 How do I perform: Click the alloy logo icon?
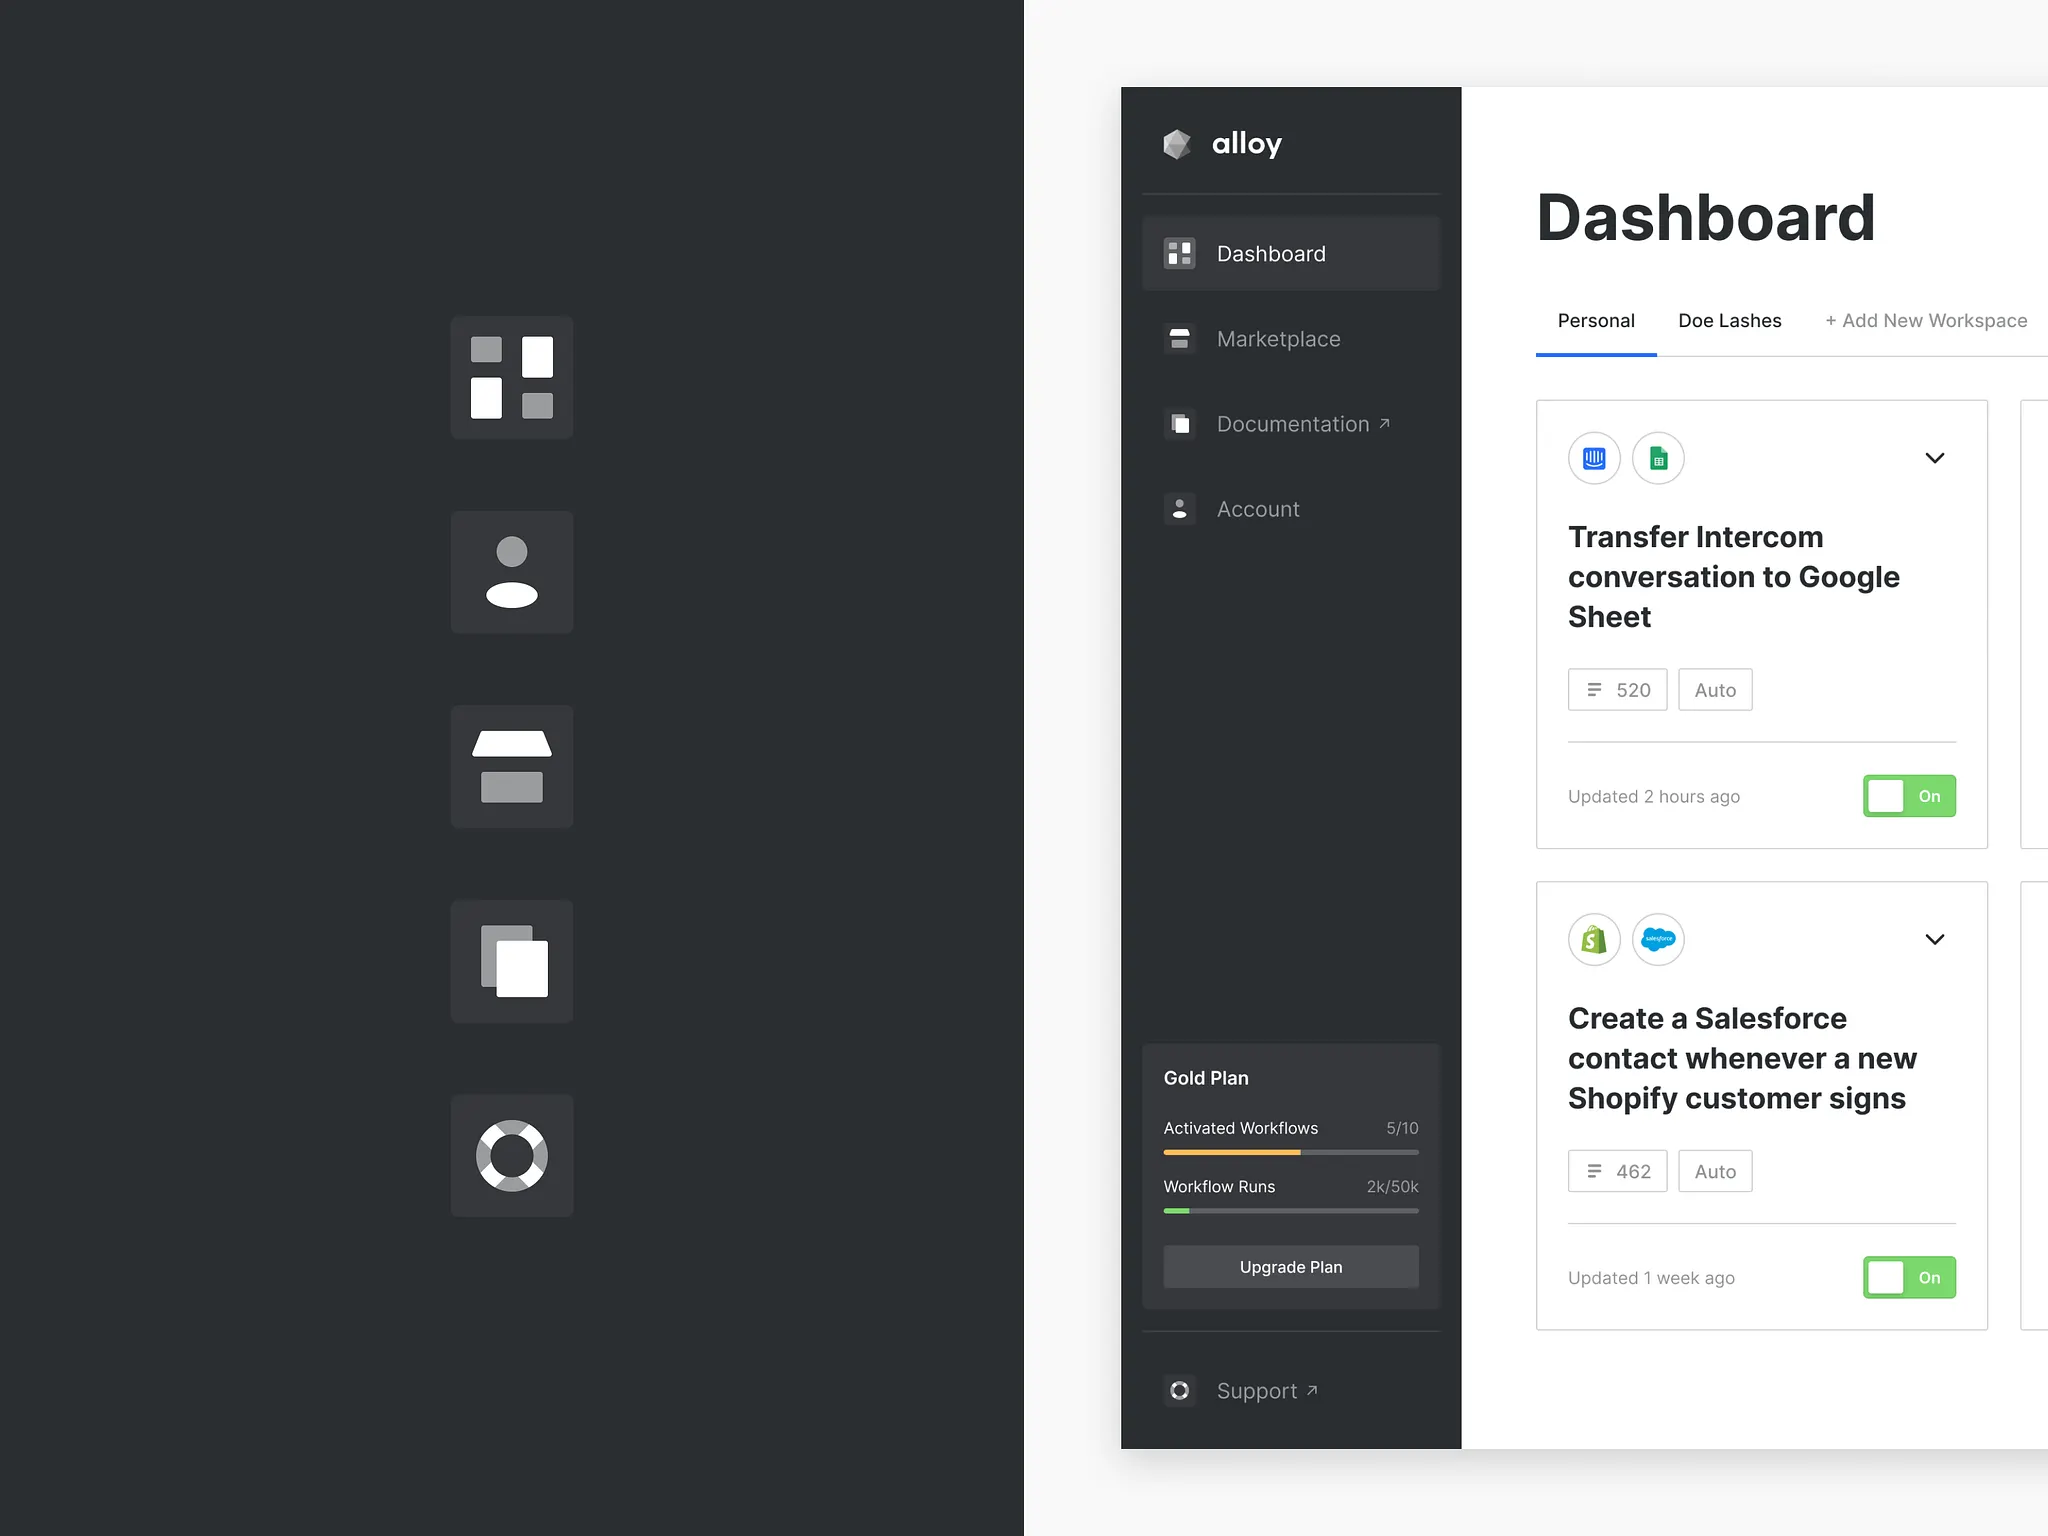coord(1177,144)
